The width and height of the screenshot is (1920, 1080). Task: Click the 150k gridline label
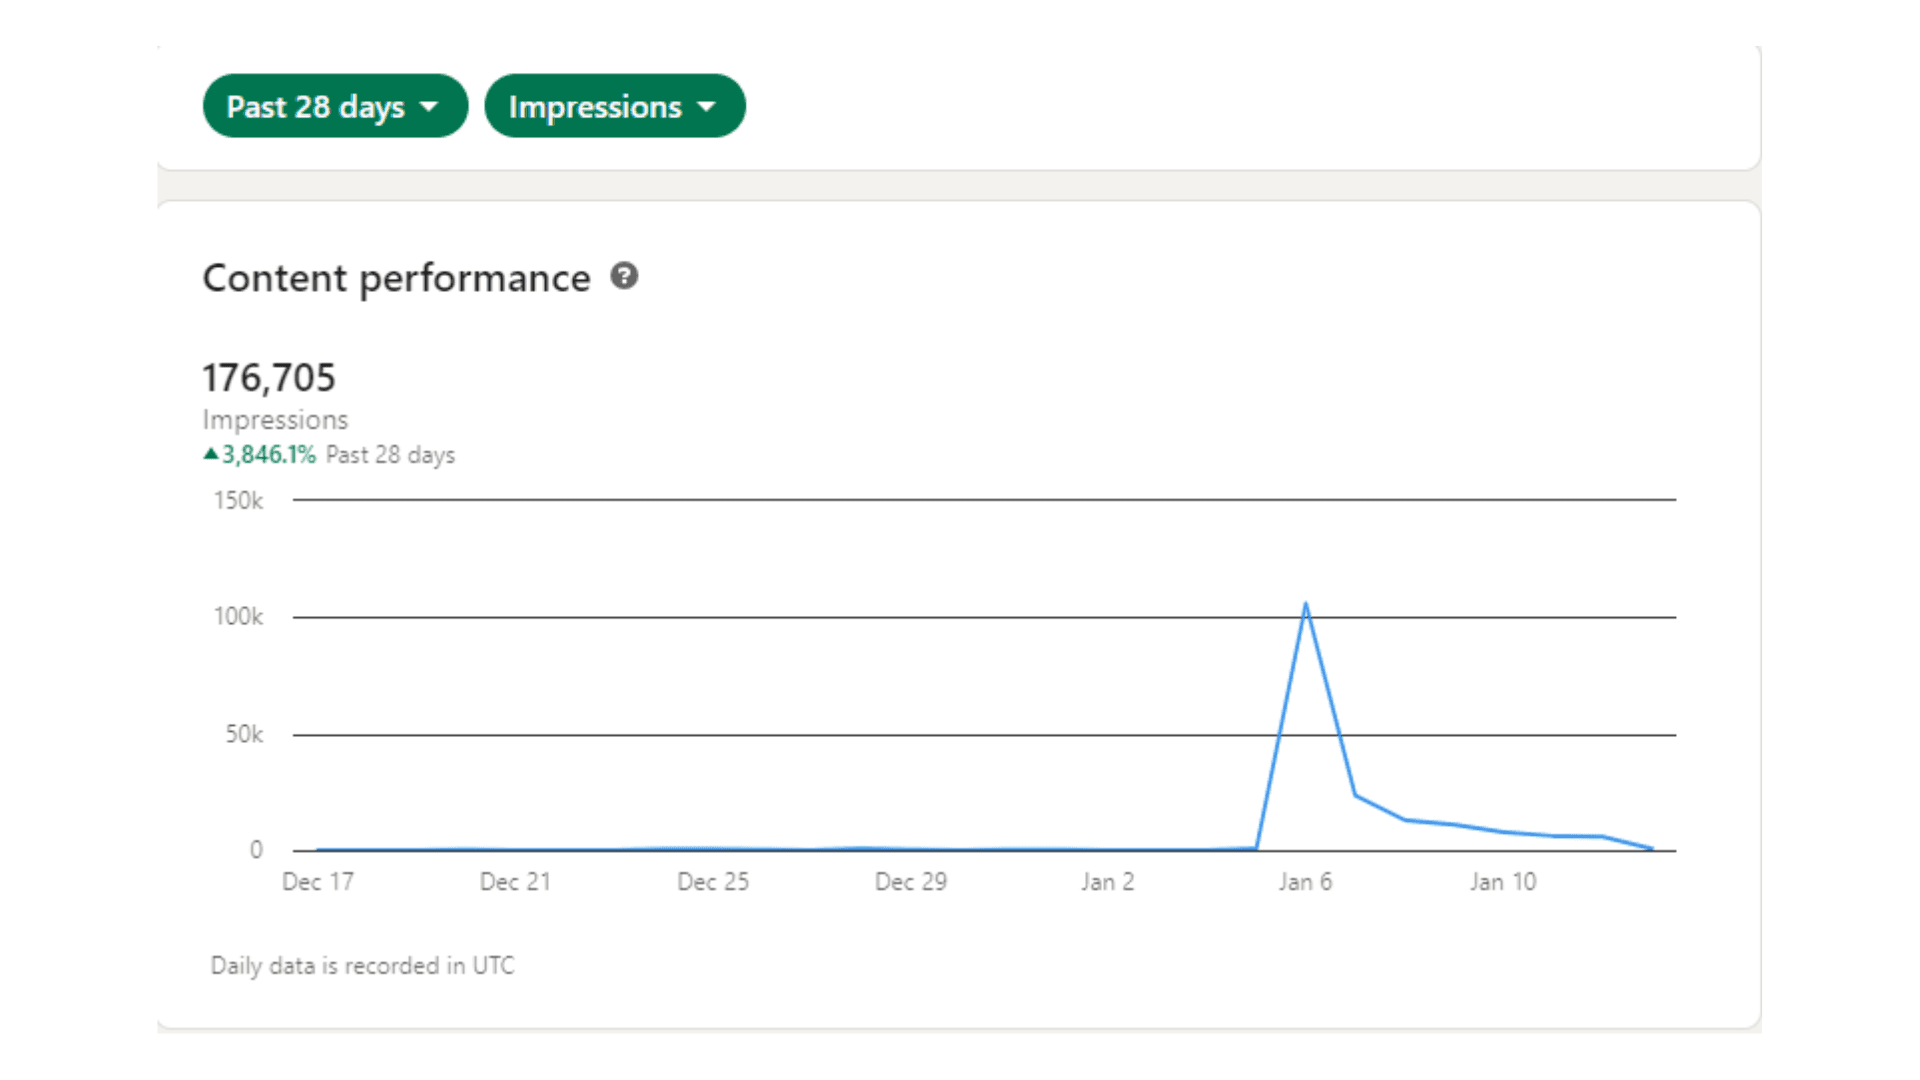pyautogui.click(x=238, y=500)
